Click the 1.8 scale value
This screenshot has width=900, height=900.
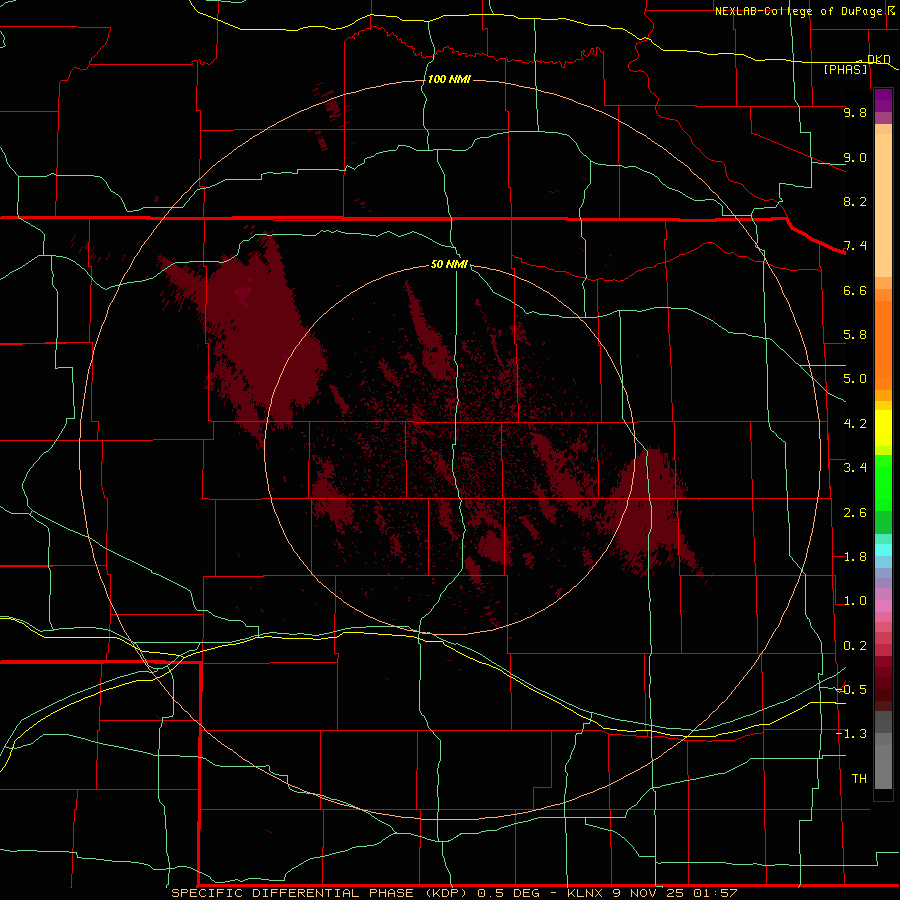[855, 557]
